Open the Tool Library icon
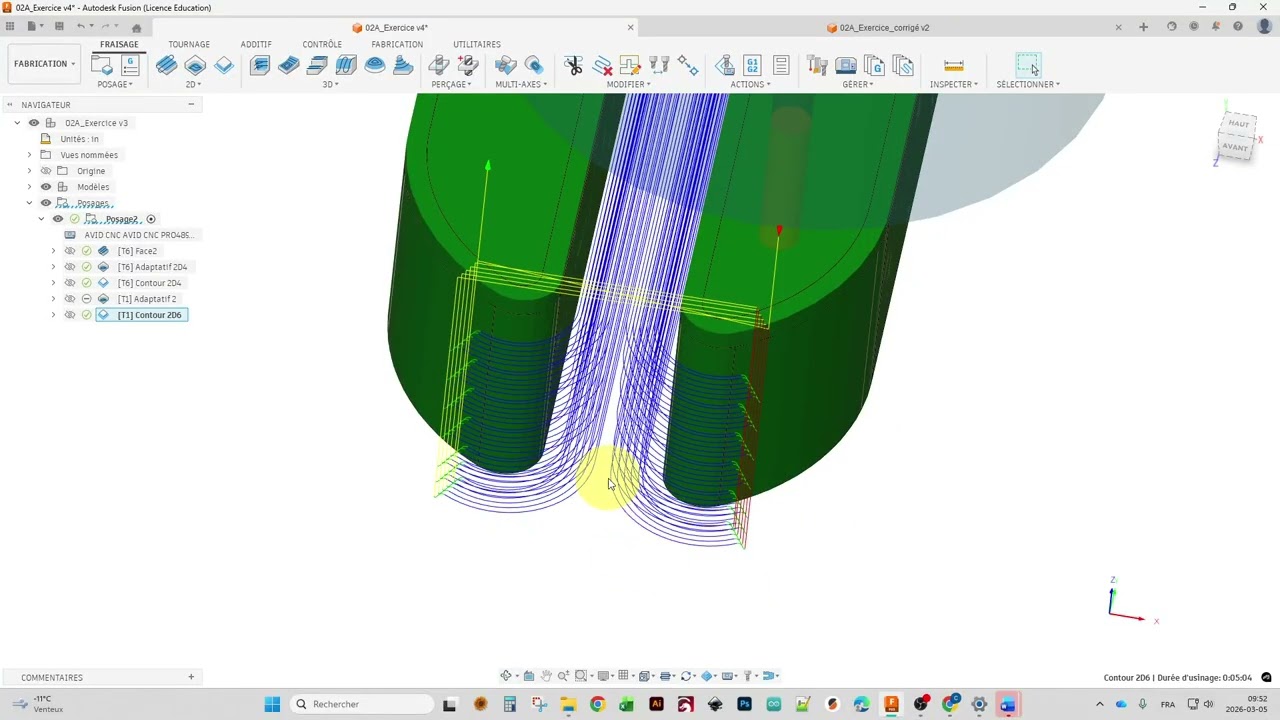The image size is (1280, 720). coord(817,65)
